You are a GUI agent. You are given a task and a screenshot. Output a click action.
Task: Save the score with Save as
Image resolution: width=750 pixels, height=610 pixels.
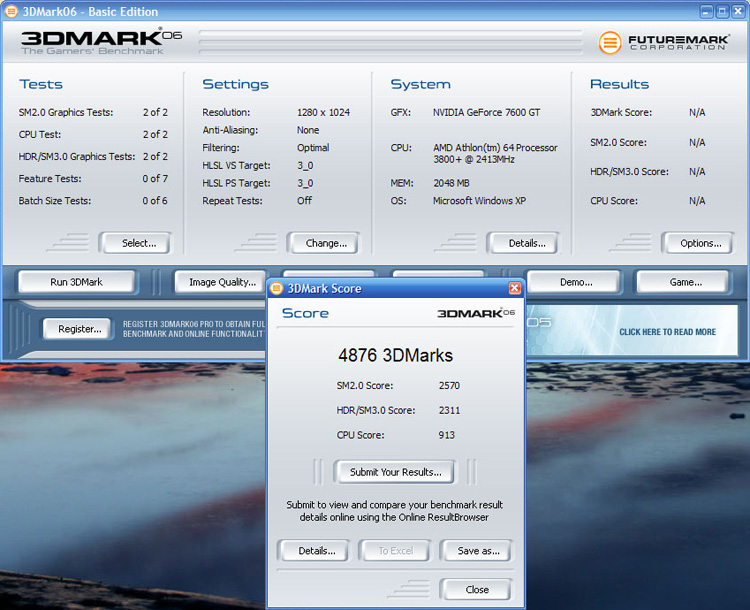(x=476, y=551)
